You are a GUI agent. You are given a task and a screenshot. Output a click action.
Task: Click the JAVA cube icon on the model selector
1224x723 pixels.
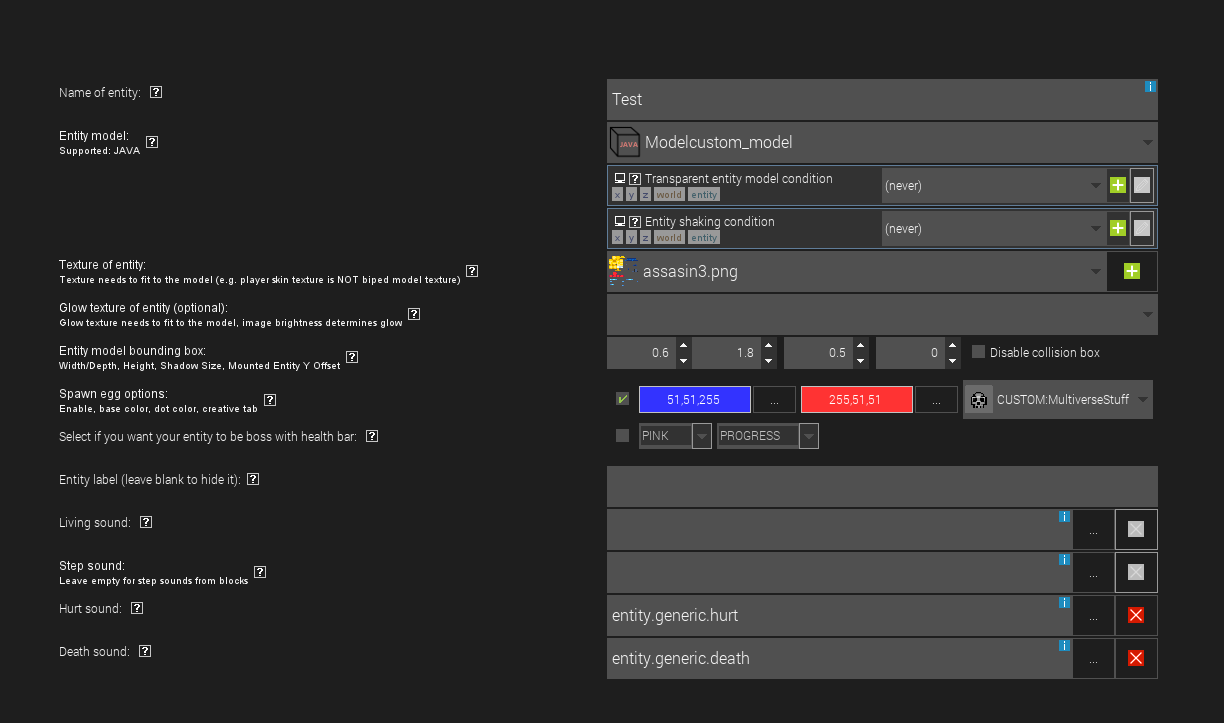[624, 142]
